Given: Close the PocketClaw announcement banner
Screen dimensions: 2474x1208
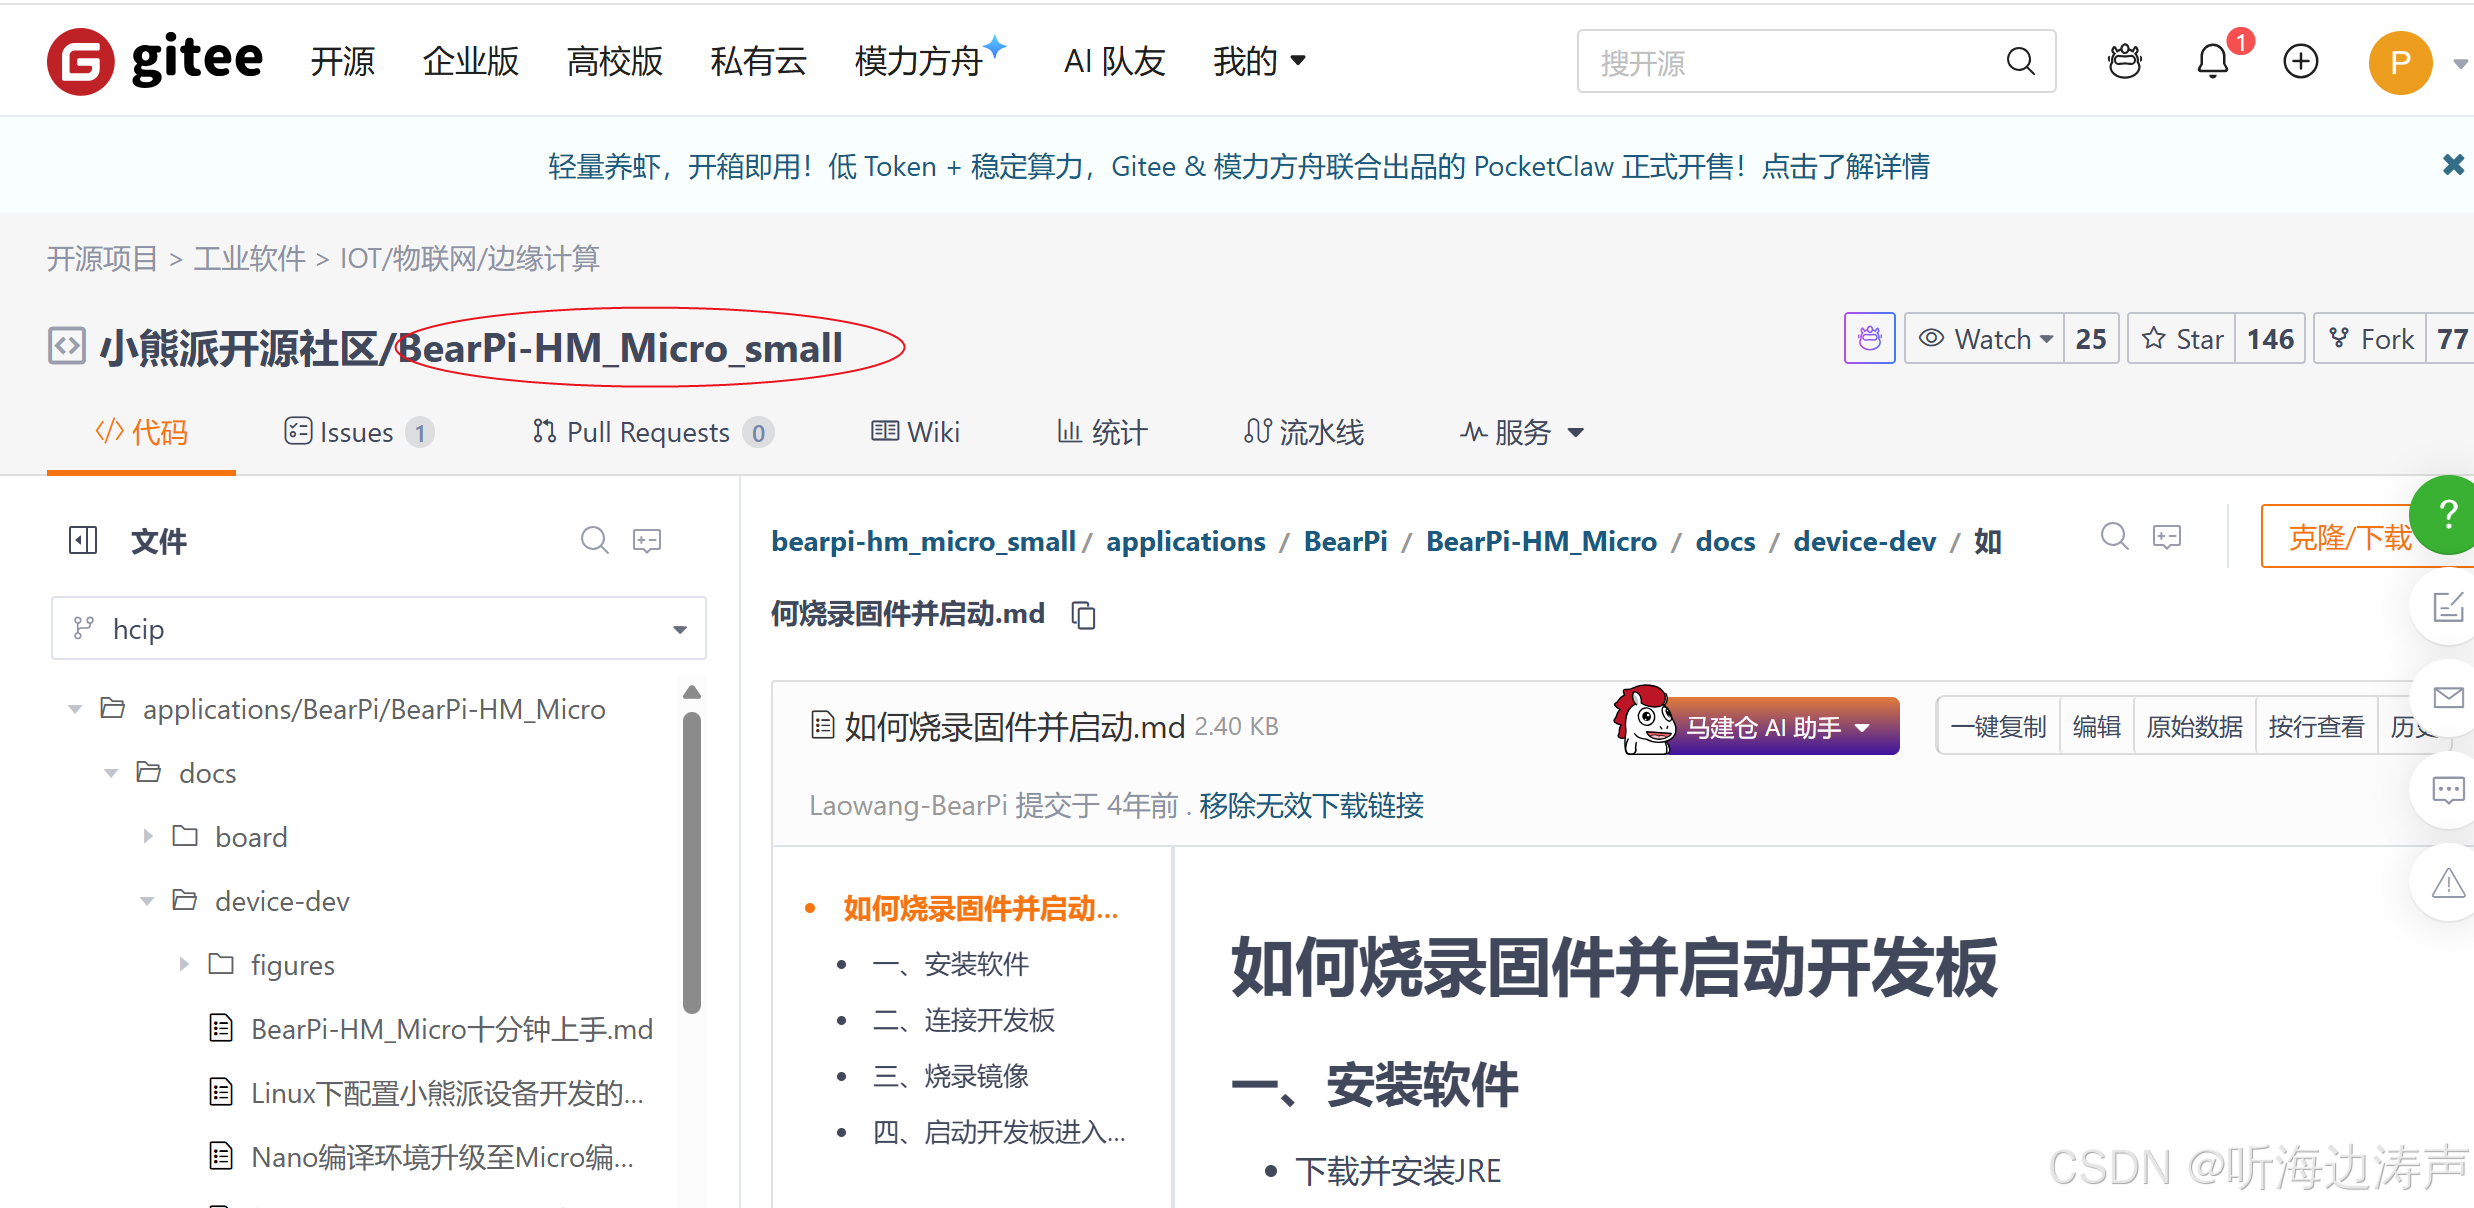Looking at the screenshot, I should (x=2452, y=165).
